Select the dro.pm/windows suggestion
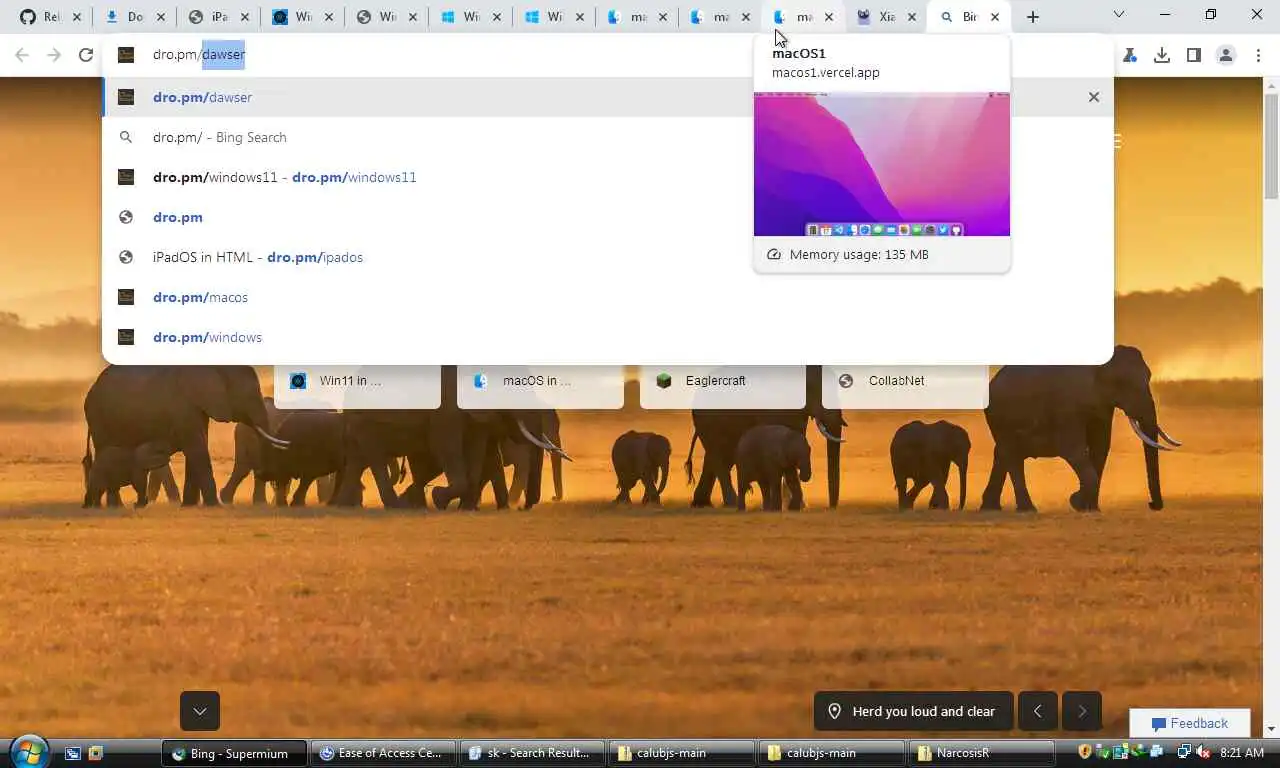The width and height of the screenshot is (1280, 768). 608,337
